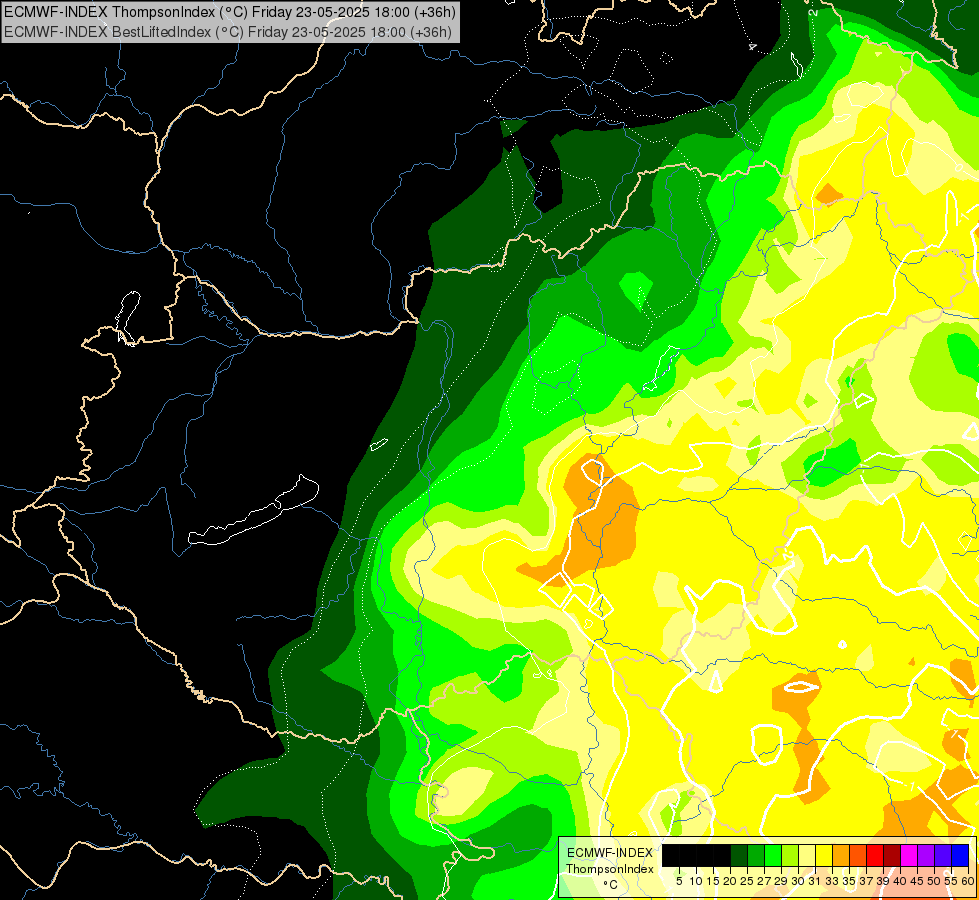Click the legend tick label 15
Screen dimensions: 979x900
pyautogui.click(x=713, y=881)
